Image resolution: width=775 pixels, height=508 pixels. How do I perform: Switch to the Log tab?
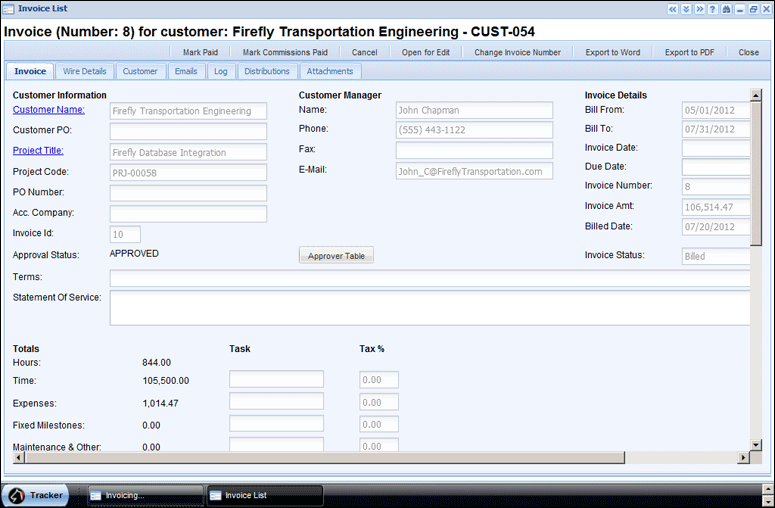click(220, 71)
